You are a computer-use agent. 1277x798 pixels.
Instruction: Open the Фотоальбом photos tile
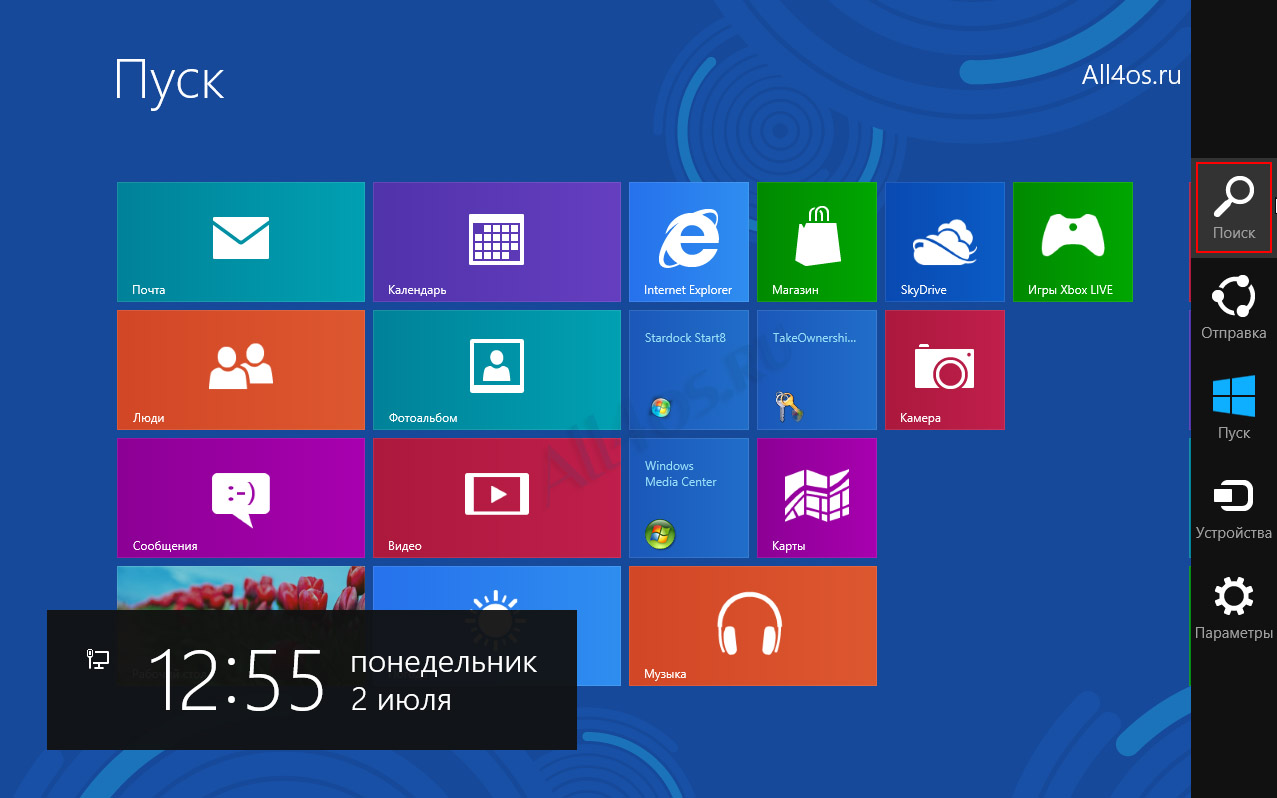pyautogui.click(x=497, y=370)
